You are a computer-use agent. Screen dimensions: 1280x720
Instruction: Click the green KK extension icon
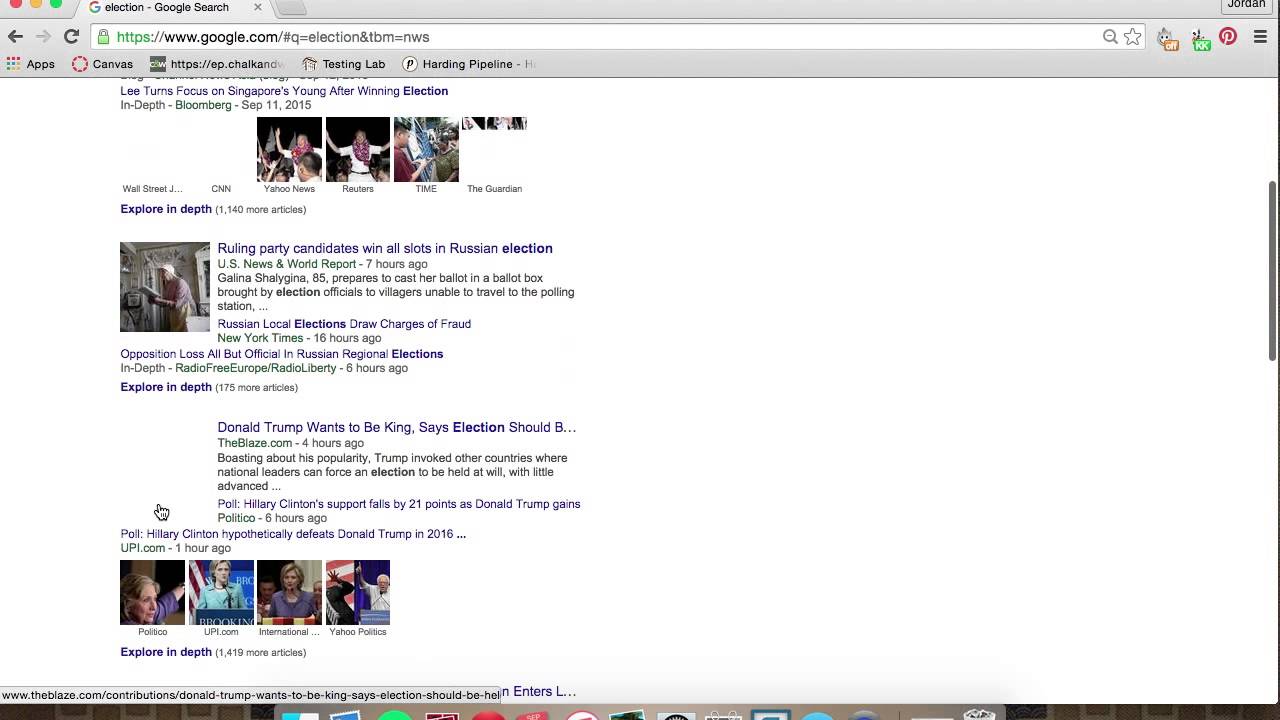[x=1200, y=38]
